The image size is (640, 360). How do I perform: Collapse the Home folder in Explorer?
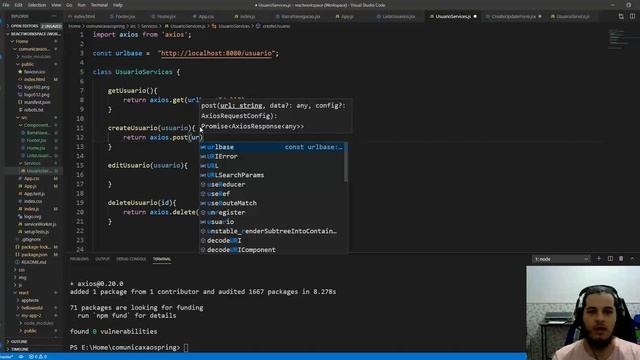click(x=34, y=41)
